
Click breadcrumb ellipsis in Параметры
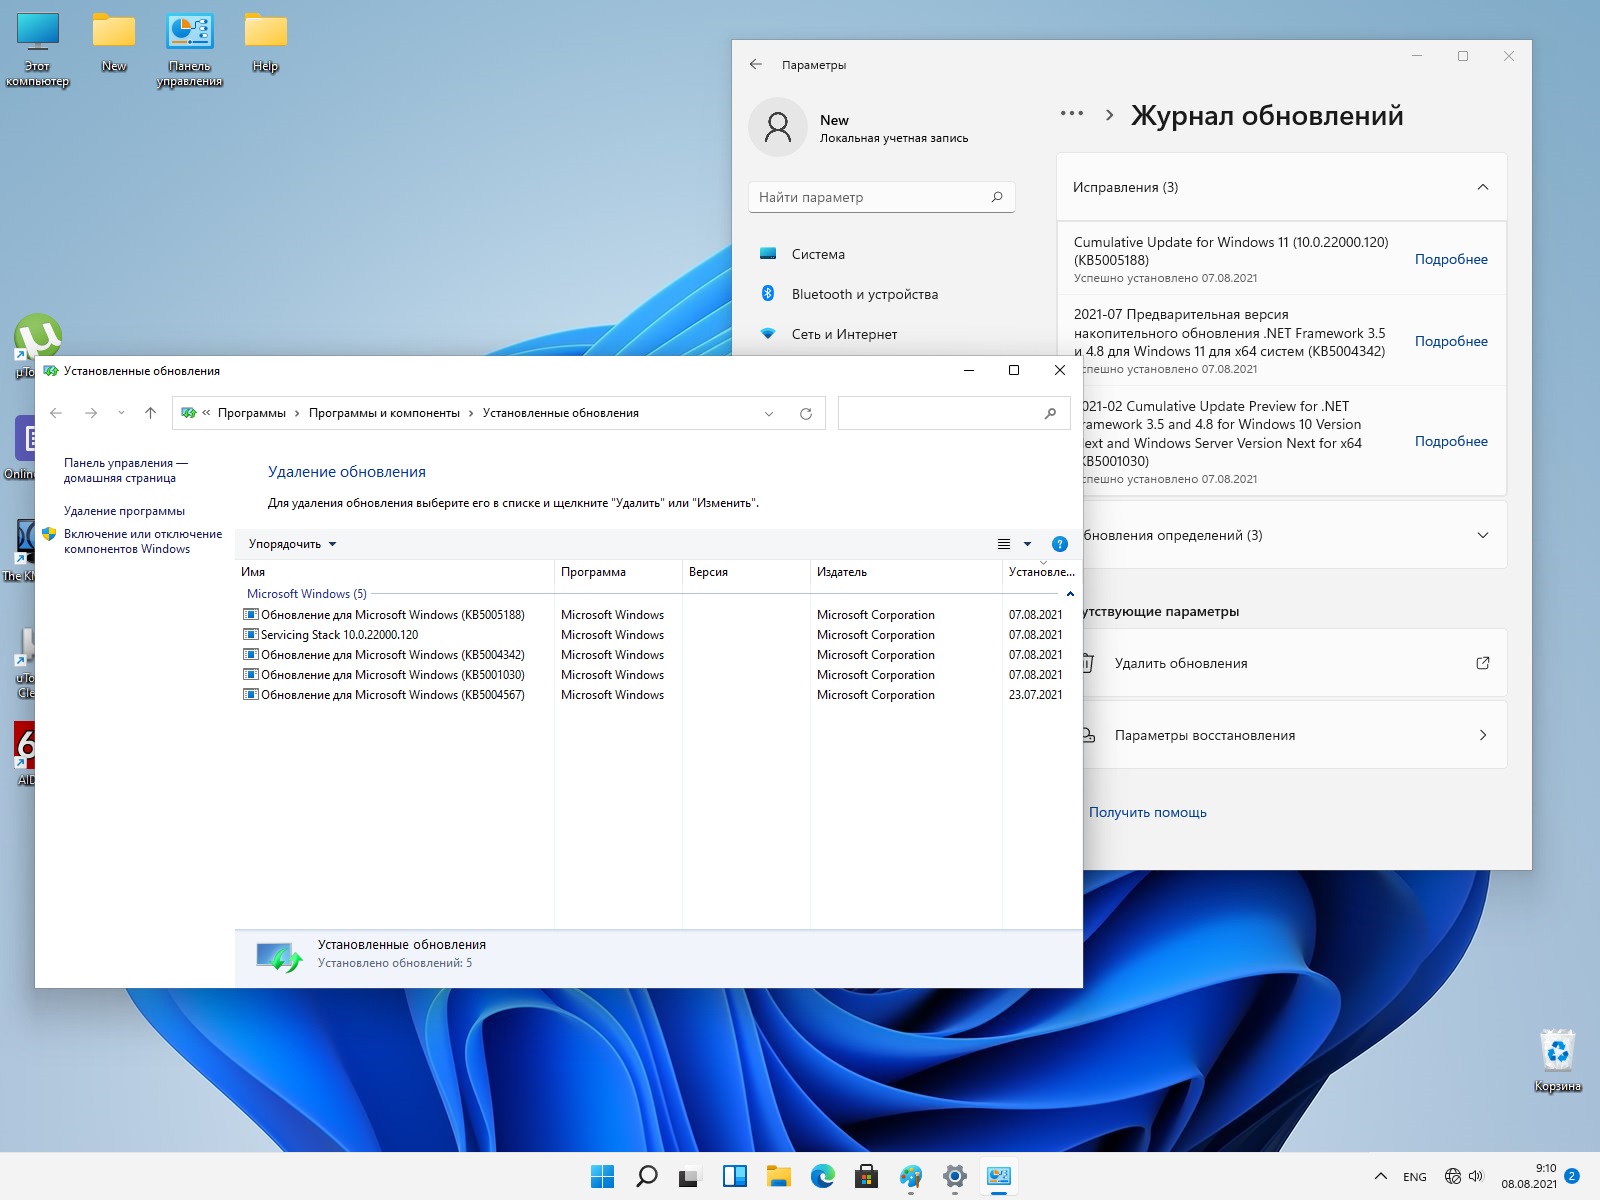(1072, 114)
